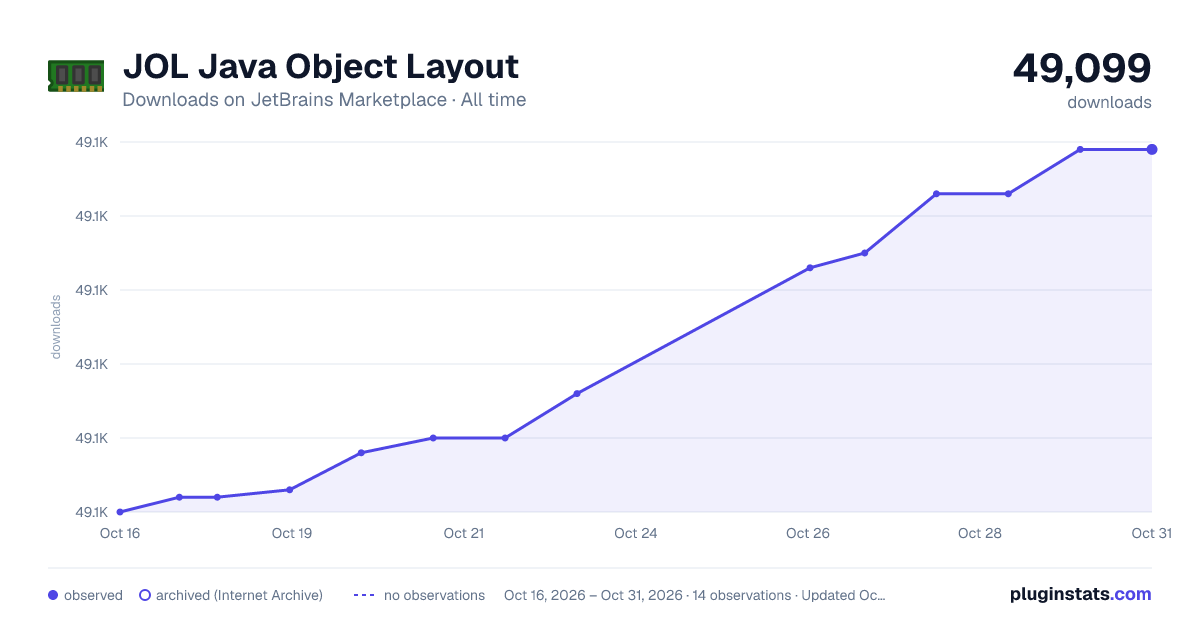Click the 'observed' legend label
The height and width of the screenshot is (630, 1200).
click(x=93, y=595)
